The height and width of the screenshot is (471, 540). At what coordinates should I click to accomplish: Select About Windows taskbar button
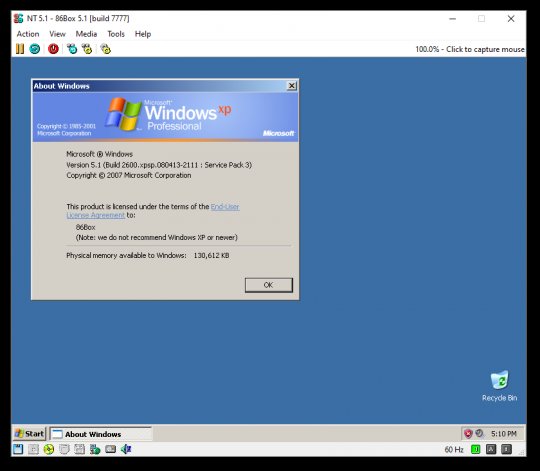pyautogui.click(x=101, y=434)
